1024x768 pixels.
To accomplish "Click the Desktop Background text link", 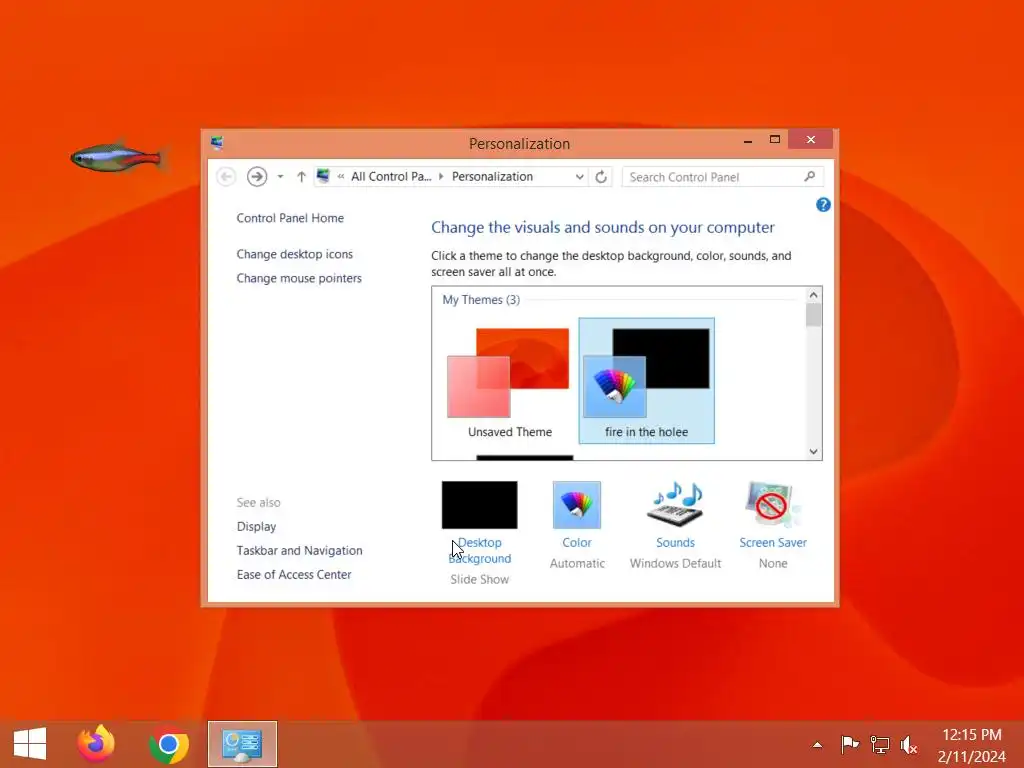I will pyautogui.click(x=479, y=551).
